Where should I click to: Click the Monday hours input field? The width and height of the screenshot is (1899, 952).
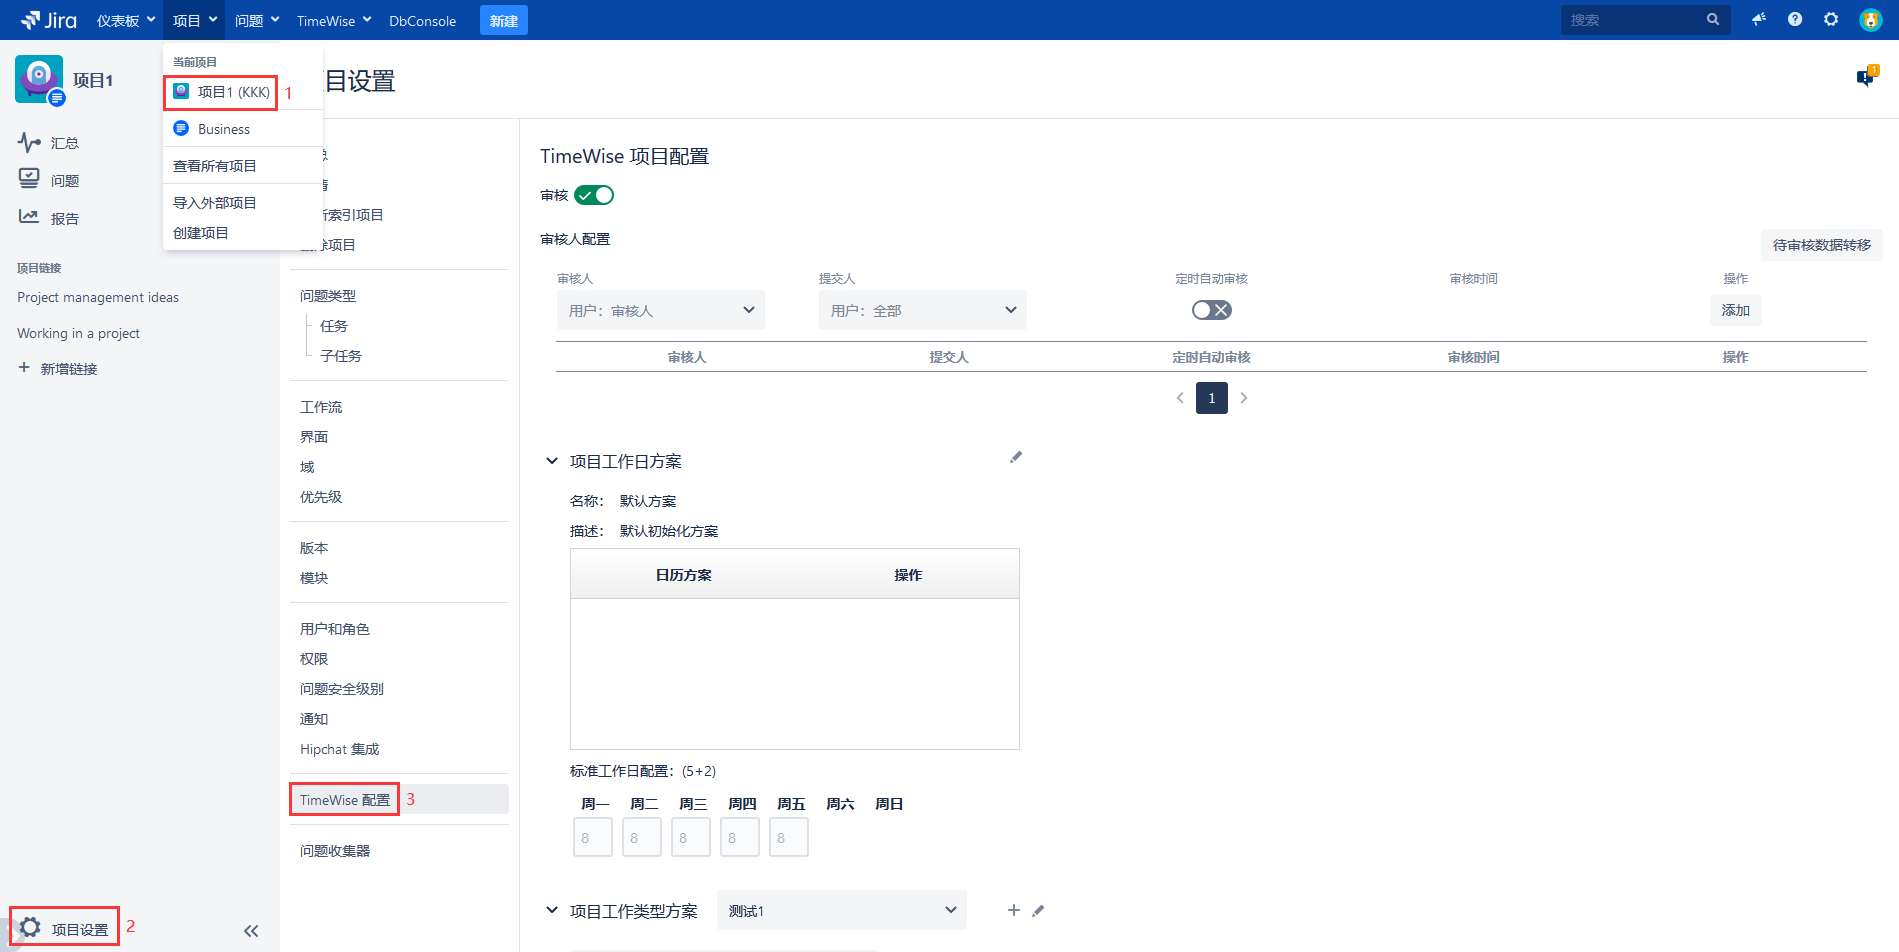pos(593,838)
